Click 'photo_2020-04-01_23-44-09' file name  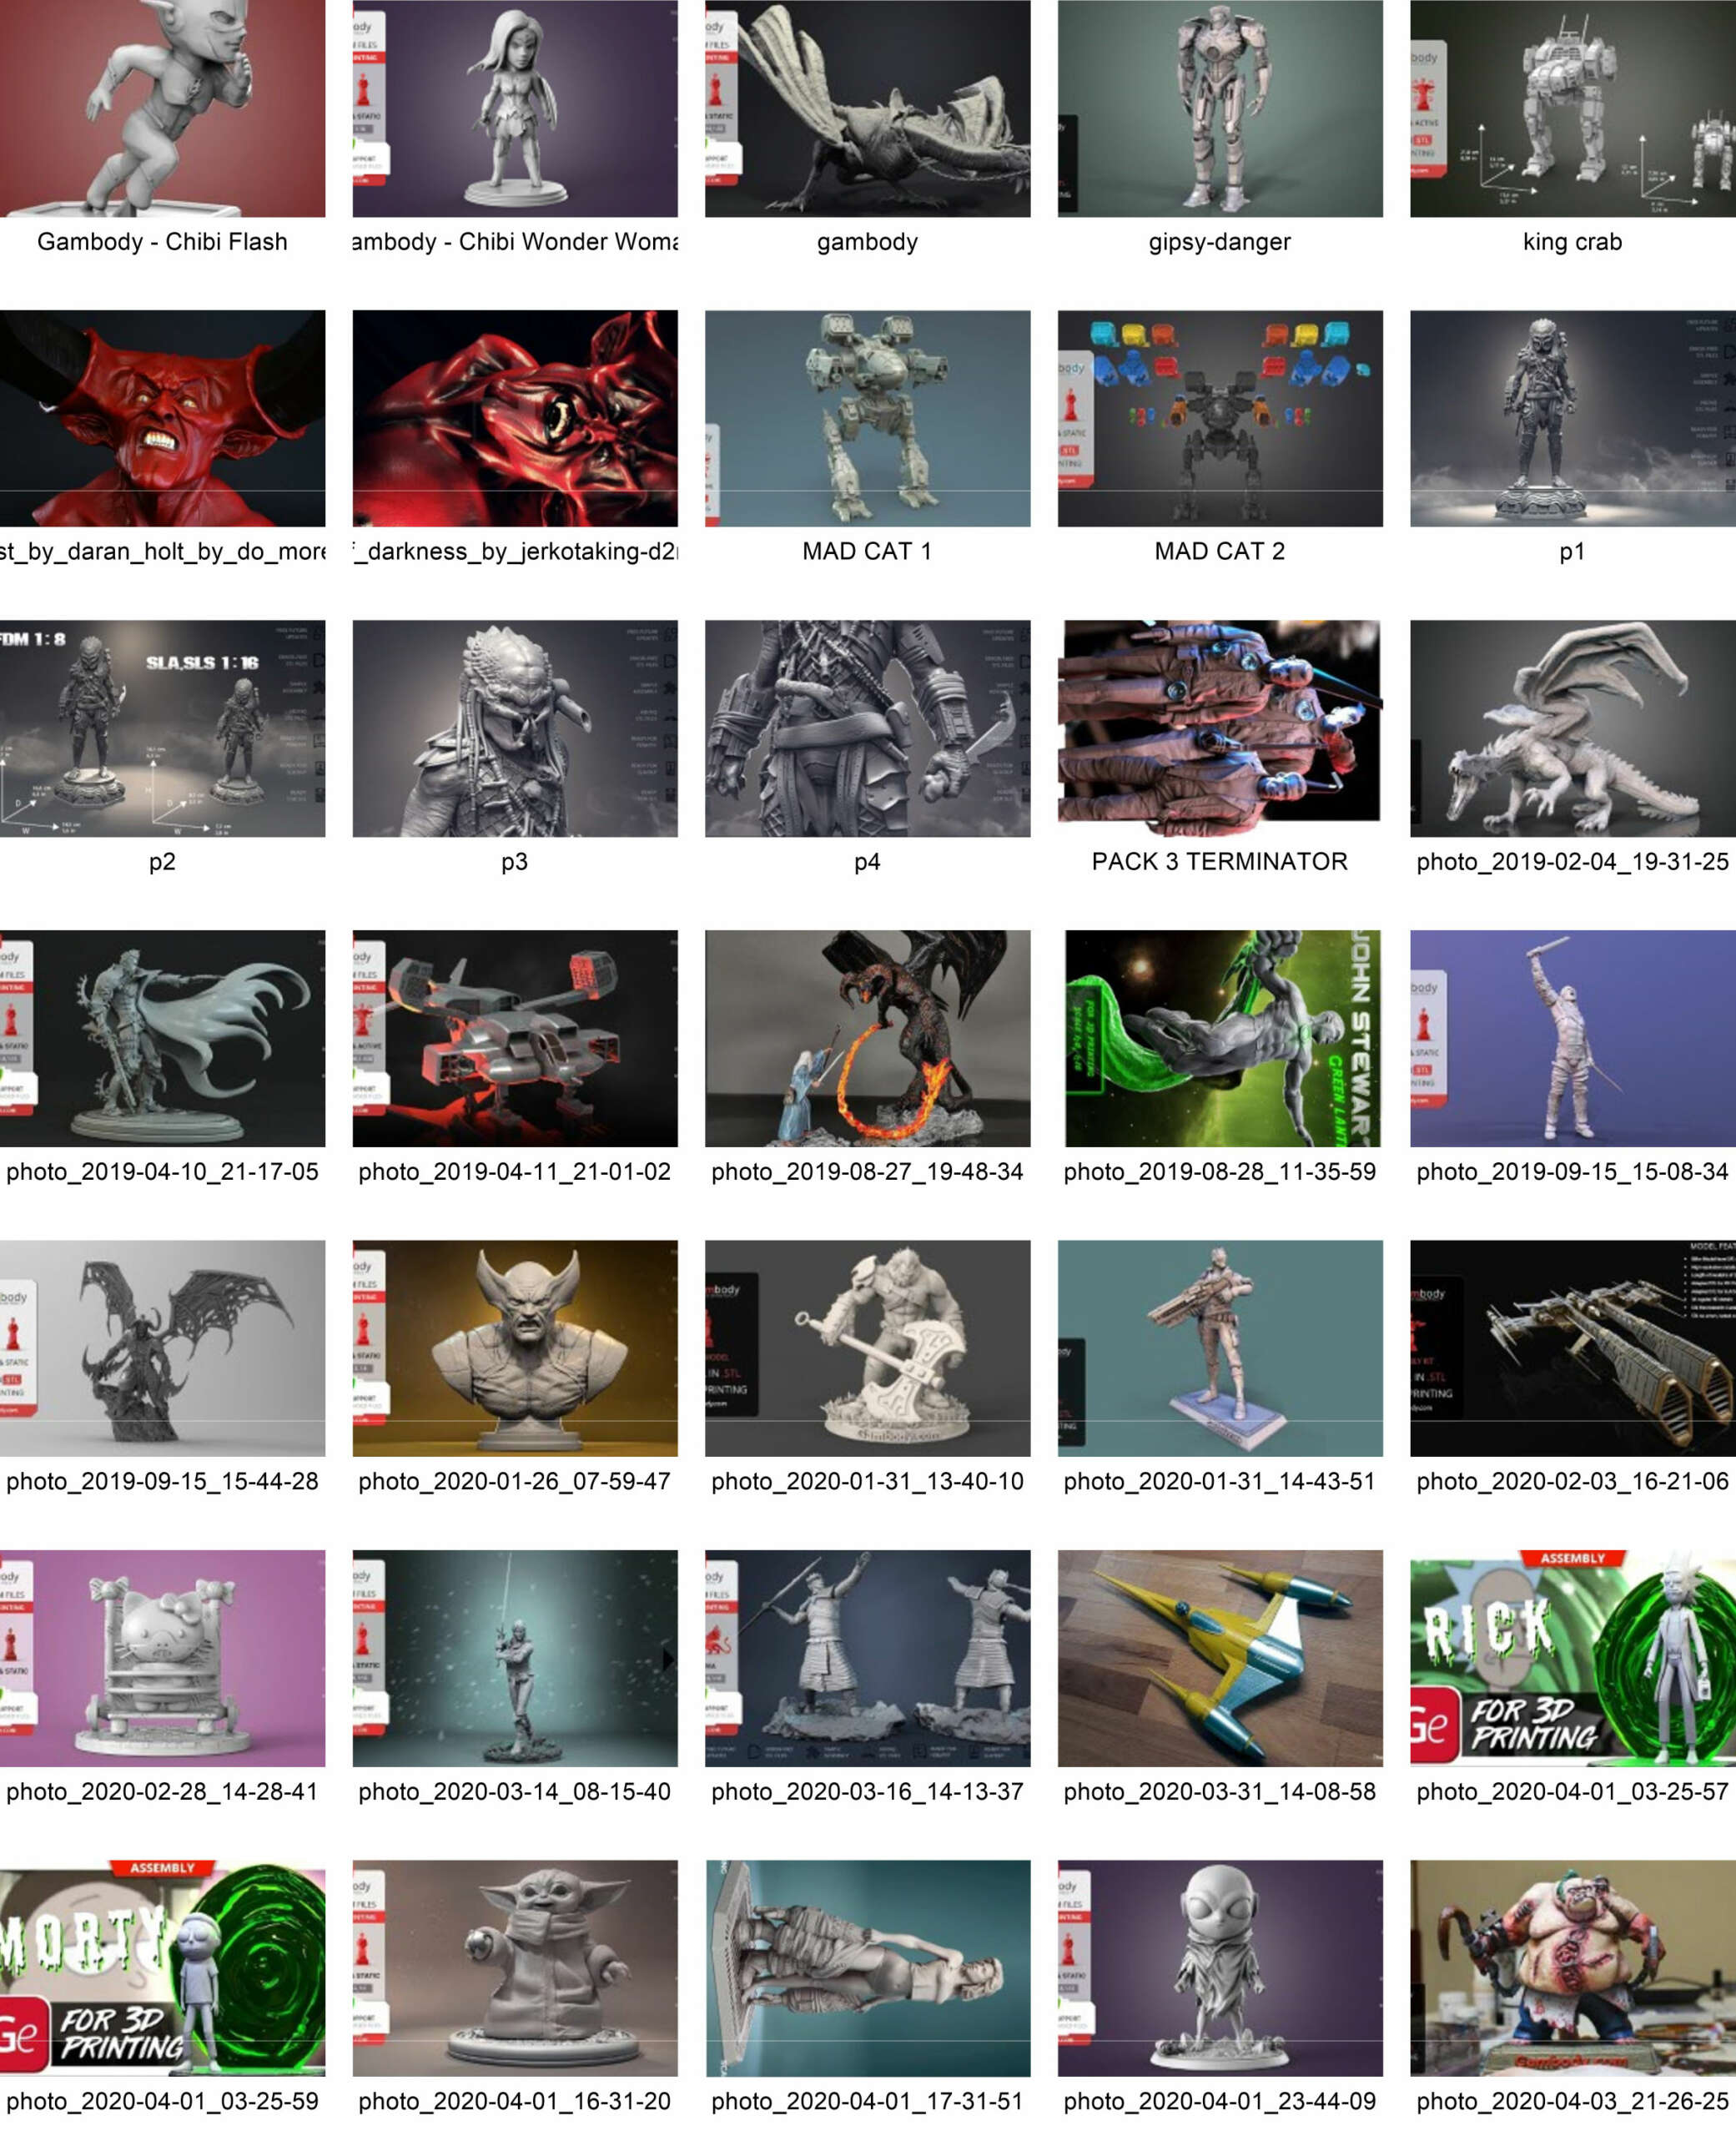pyautogui.click(x=1220, y=2102)
